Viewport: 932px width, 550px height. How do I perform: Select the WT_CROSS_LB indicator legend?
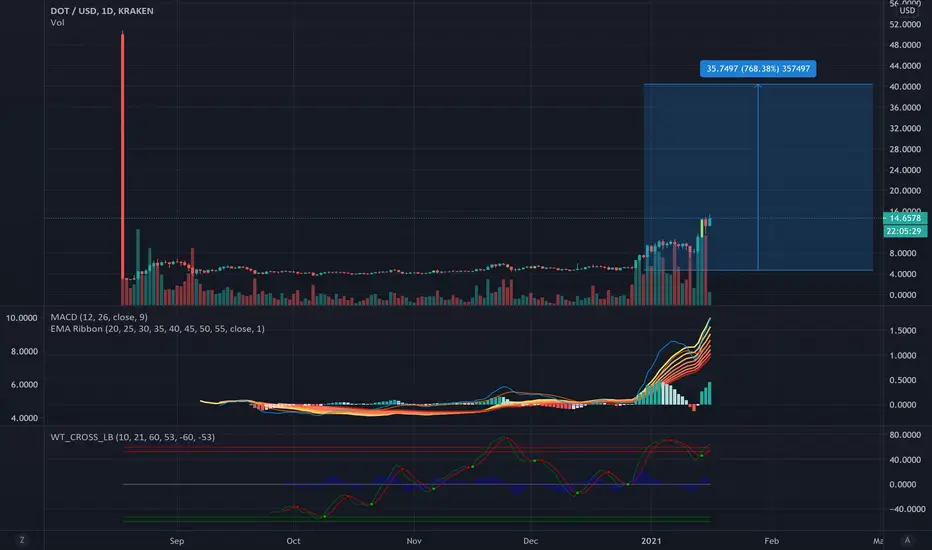pyautogui.click(x=133, y=437)
